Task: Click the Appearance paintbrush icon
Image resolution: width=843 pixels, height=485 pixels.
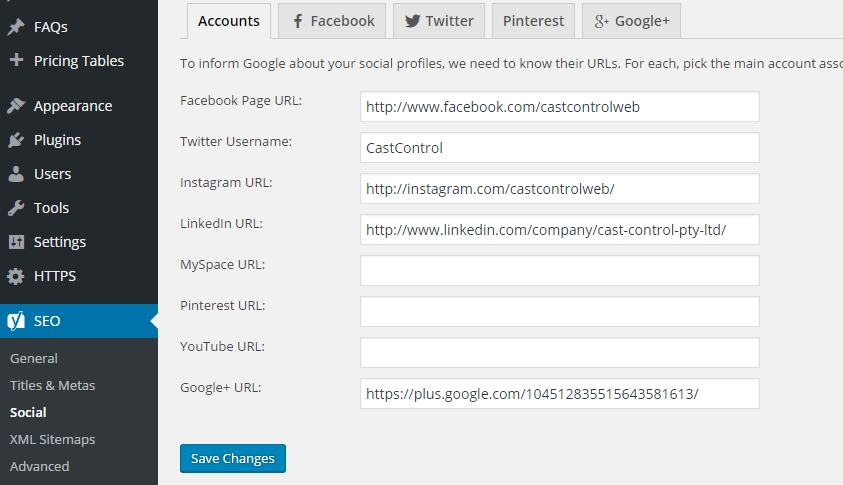Action: pyautogui.click(x=16, y=106)
